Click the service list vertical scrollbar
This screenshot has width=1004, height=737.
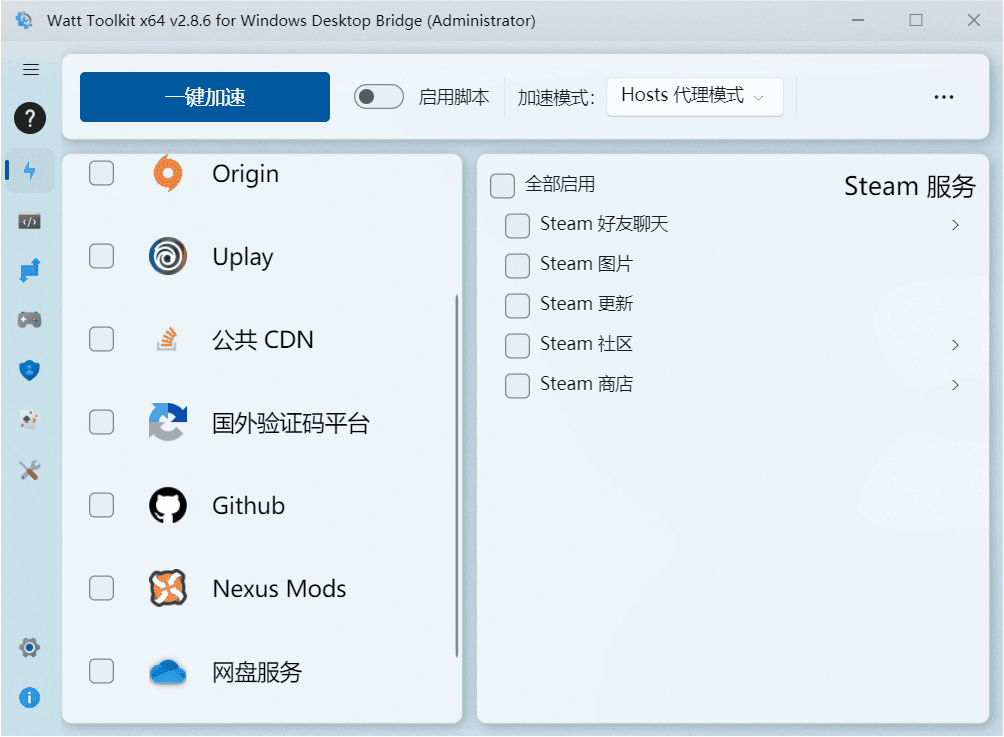click(x=457, y=476)
